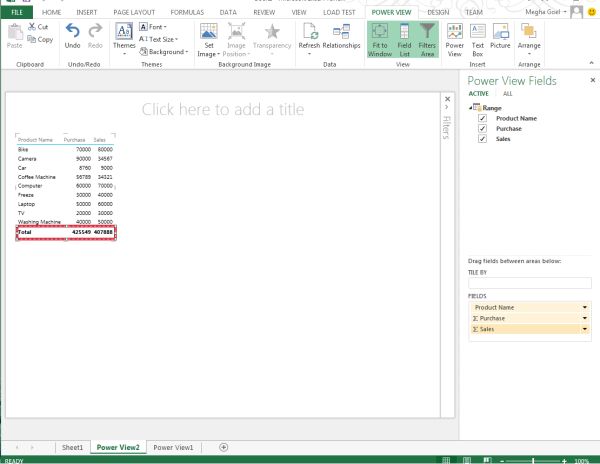600x464 pixels.
Task: Open the Power View1 sheet tab
Action: pyautogui.click(x=173, y=447)
